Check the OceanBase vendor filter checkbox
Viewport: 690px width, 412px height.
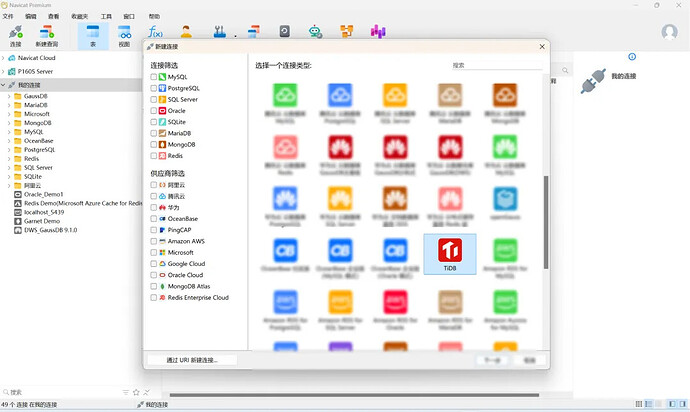[x=154, y=219]
